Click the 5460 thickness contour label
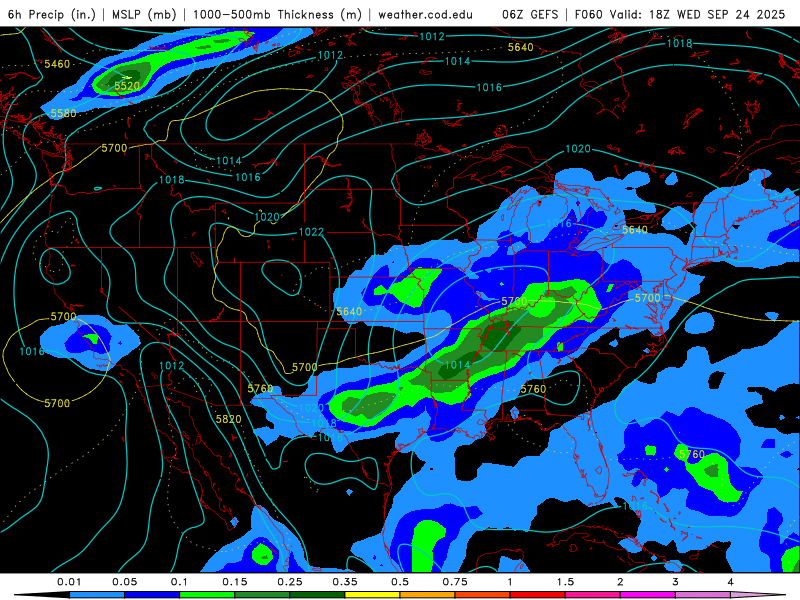Viewport: 800px width, 600px height. pos(57,64)
